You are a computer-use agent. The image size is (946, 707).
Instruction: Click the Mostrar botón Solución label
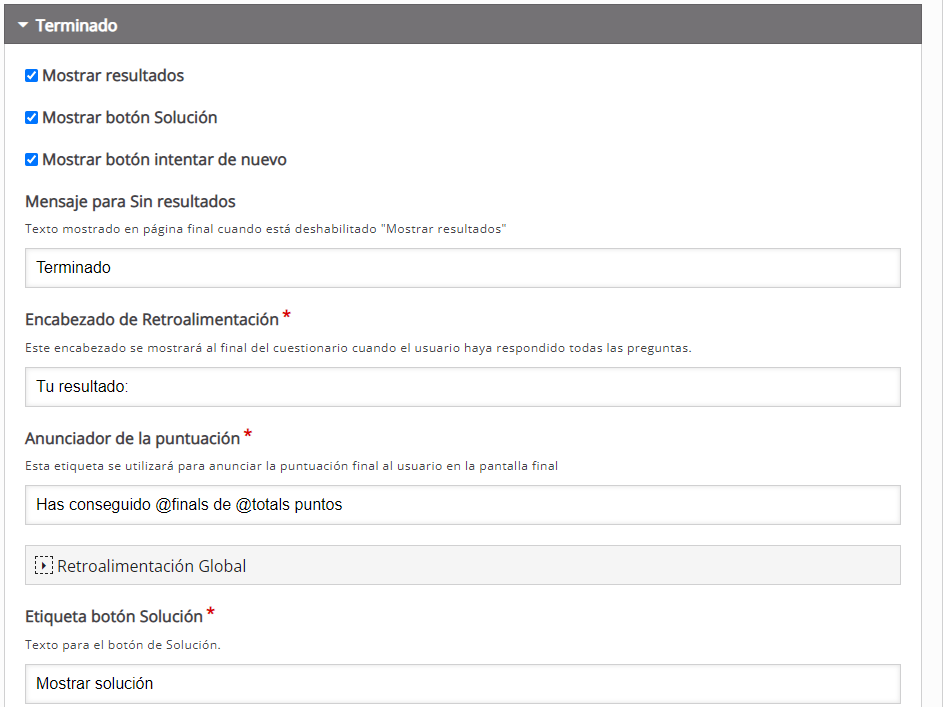click(x=130, y=118)
